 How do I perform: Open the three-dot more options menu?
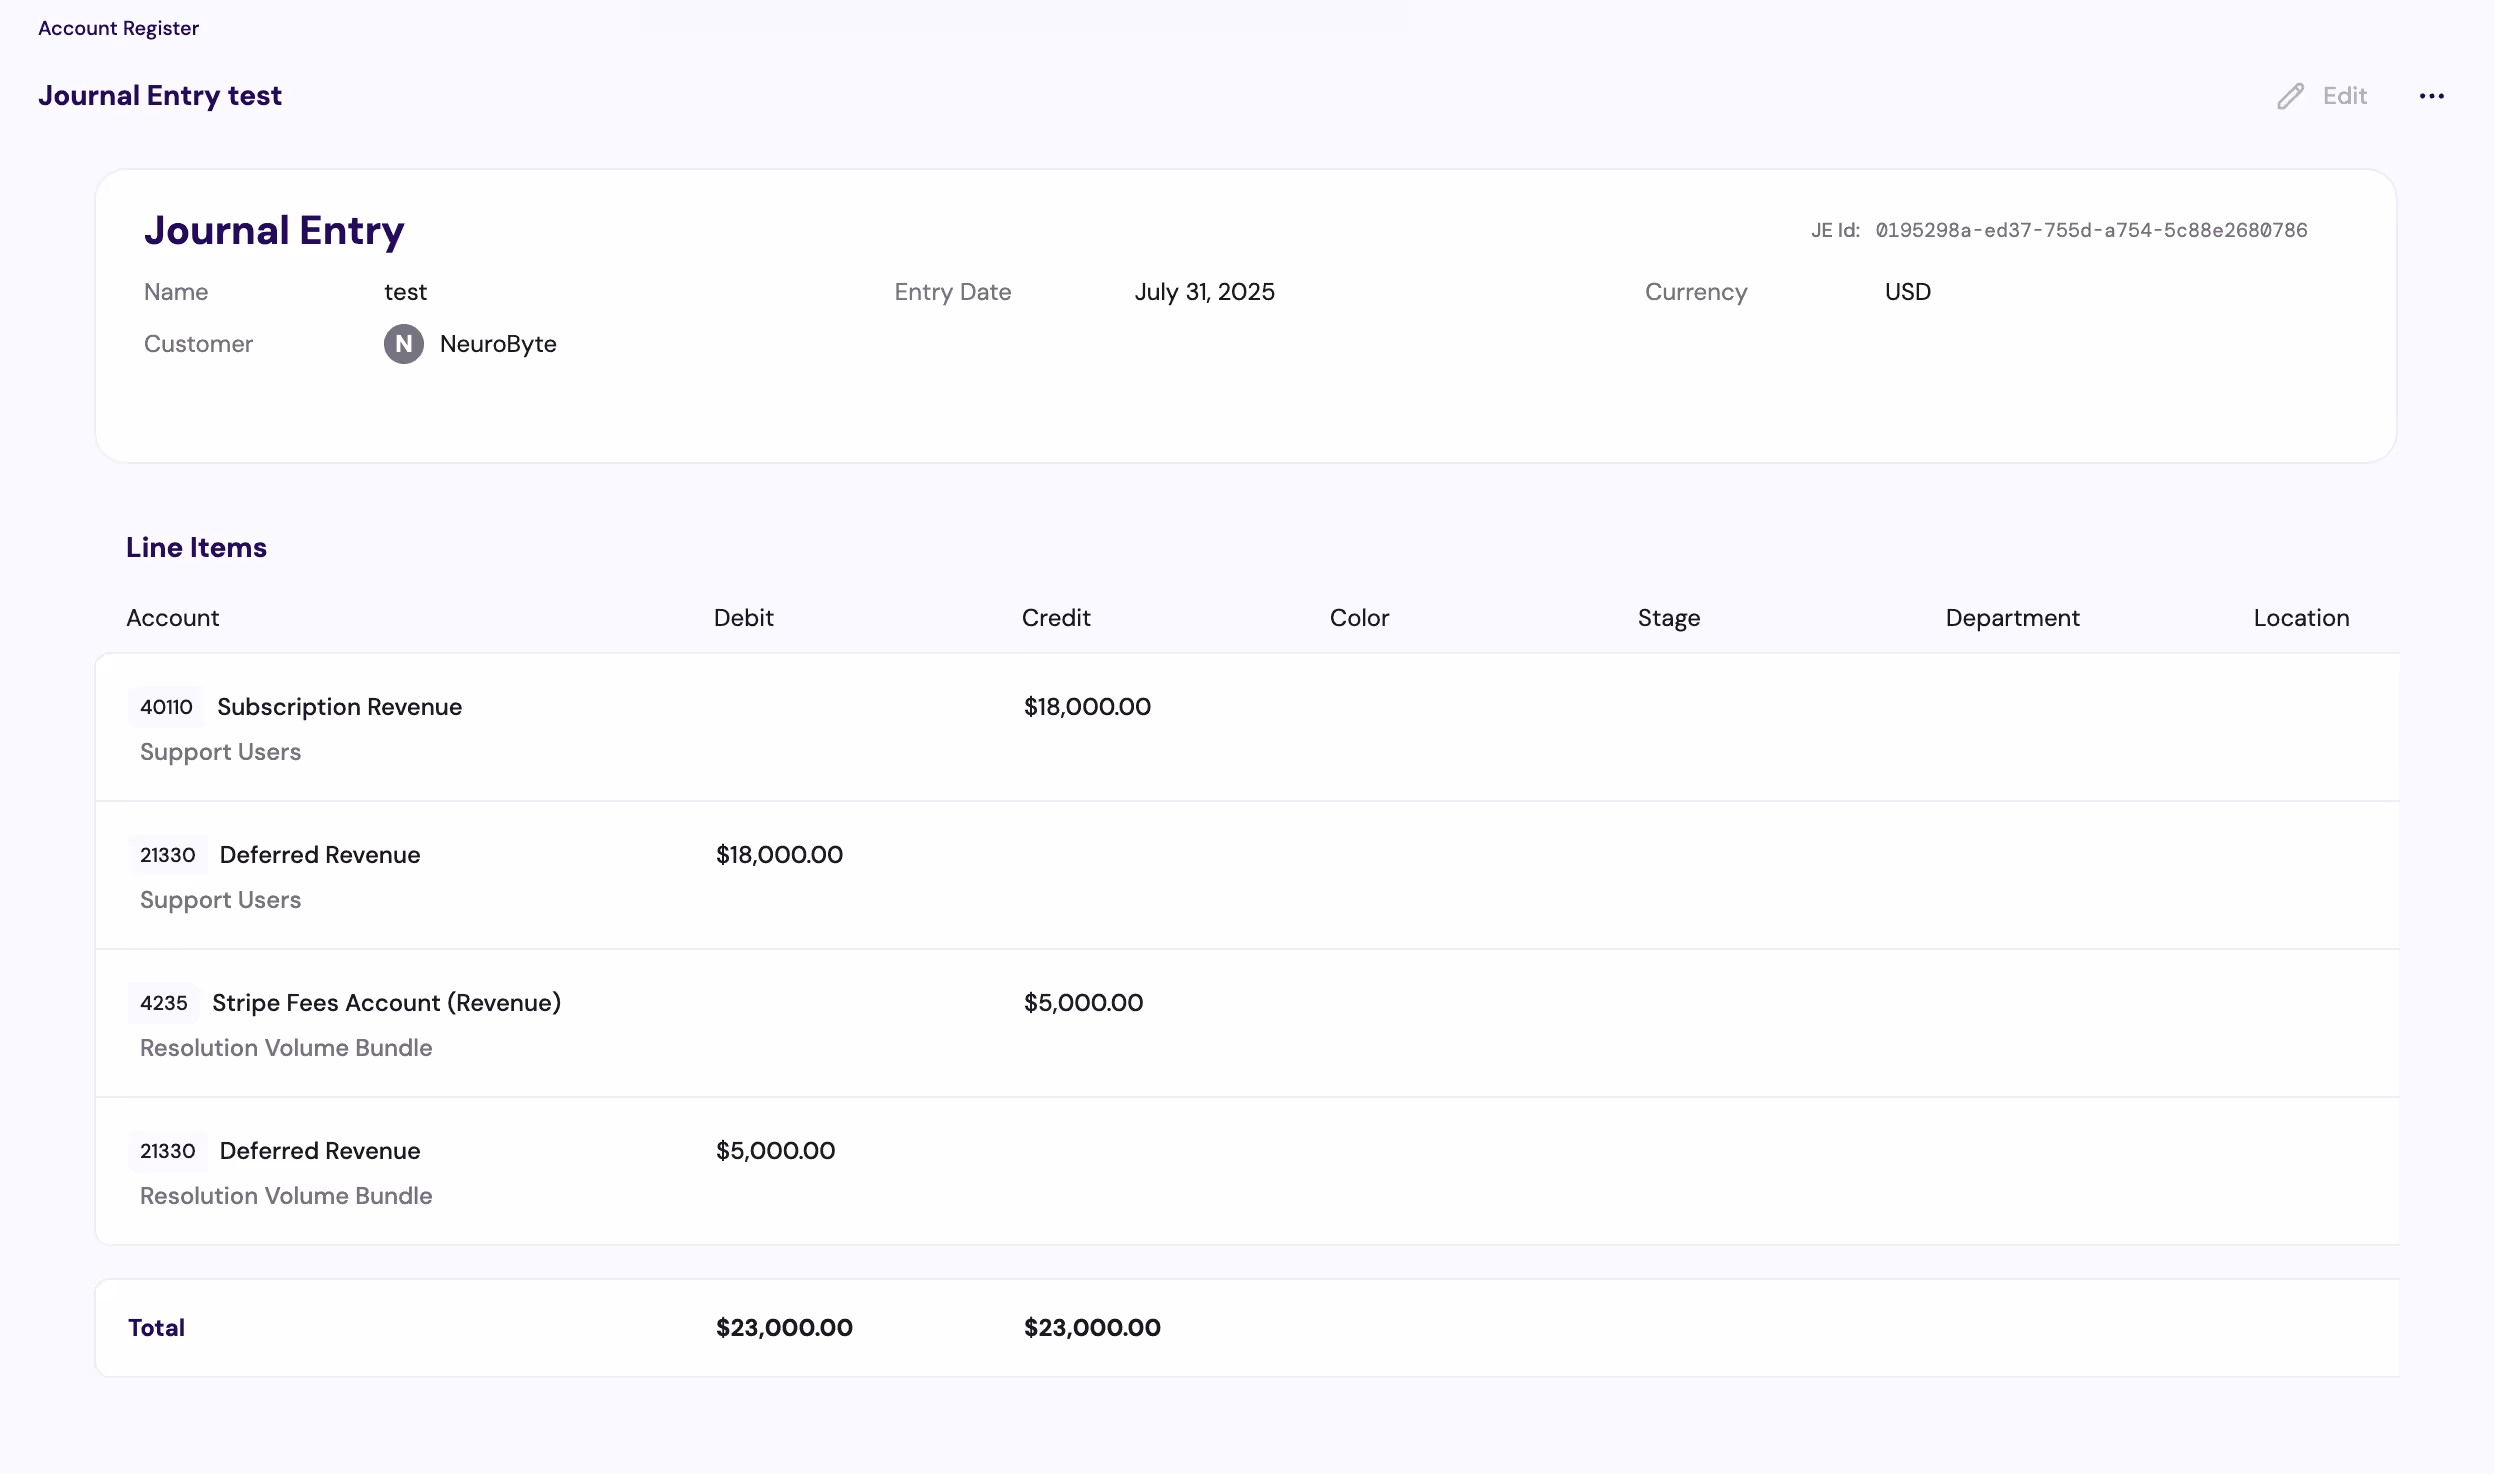[2431, 96]
